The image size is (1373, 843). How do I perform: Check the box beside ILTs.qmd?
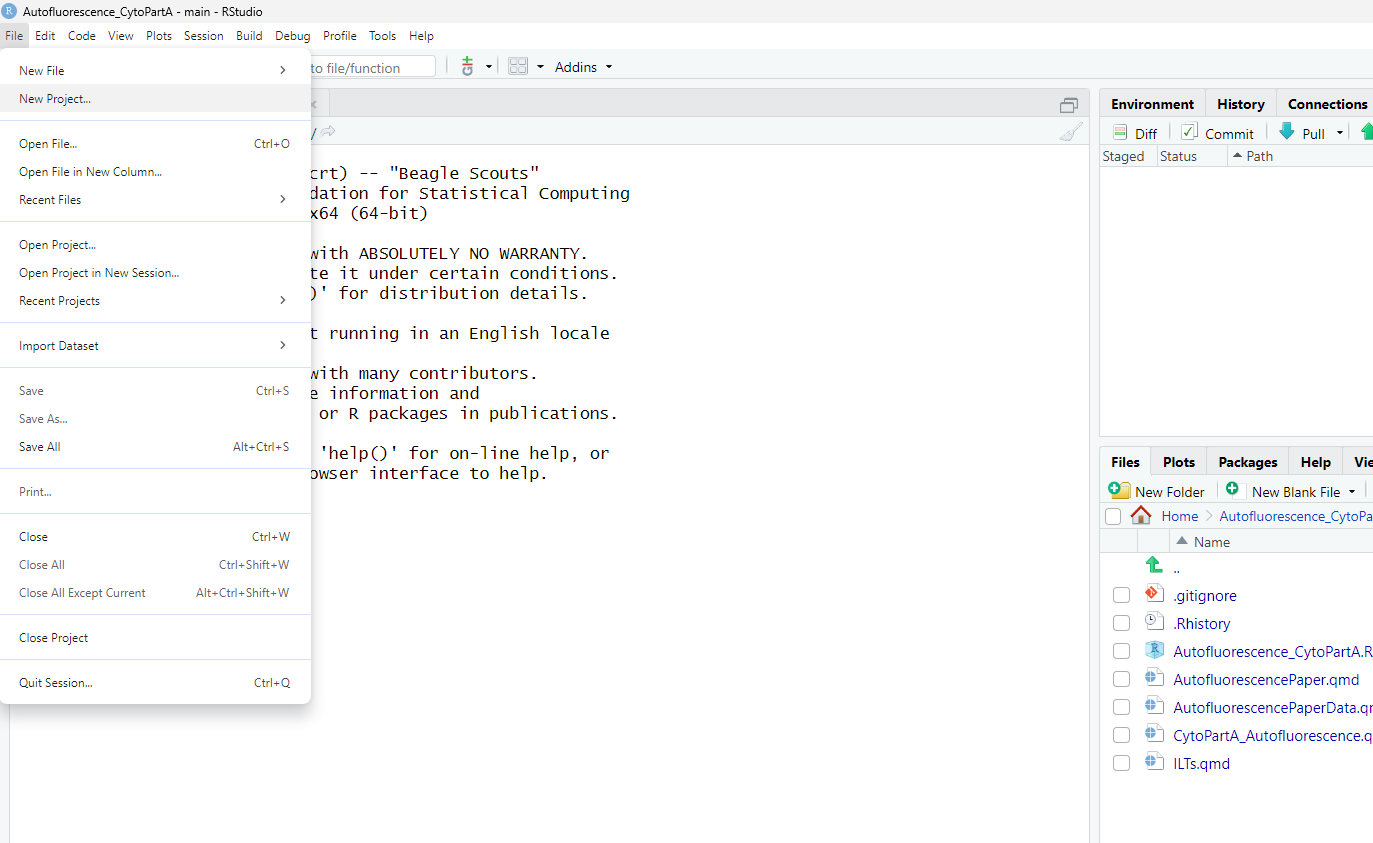(x=1121, y=764)
